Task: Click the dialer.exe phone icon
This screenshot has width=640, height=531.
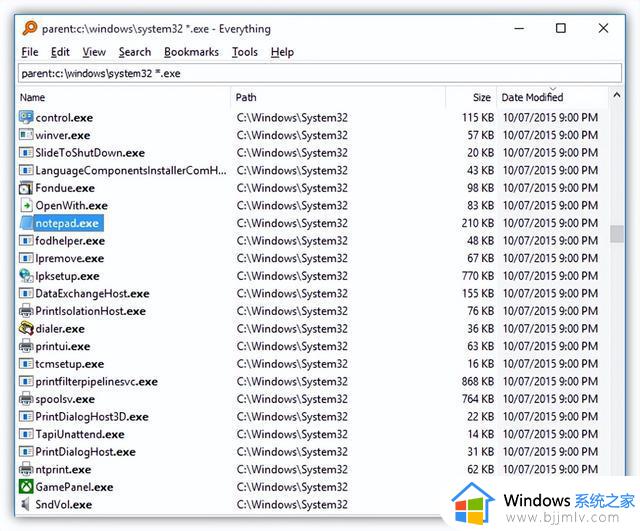Action: point(26,329)
